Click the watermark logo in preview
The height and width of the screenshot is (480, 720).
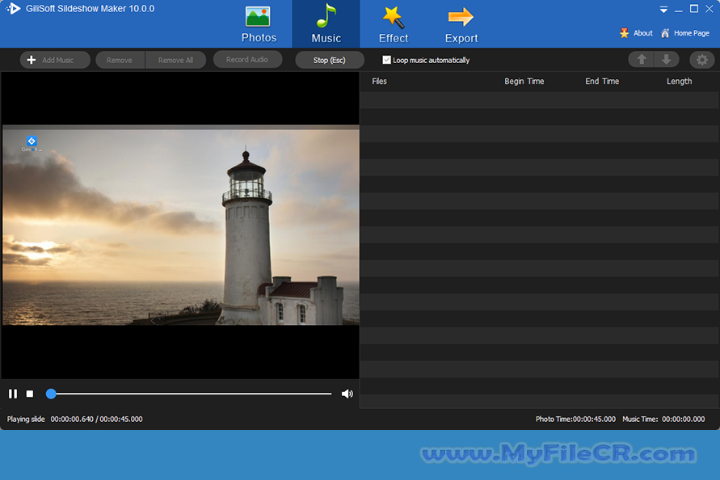(31, 143)
